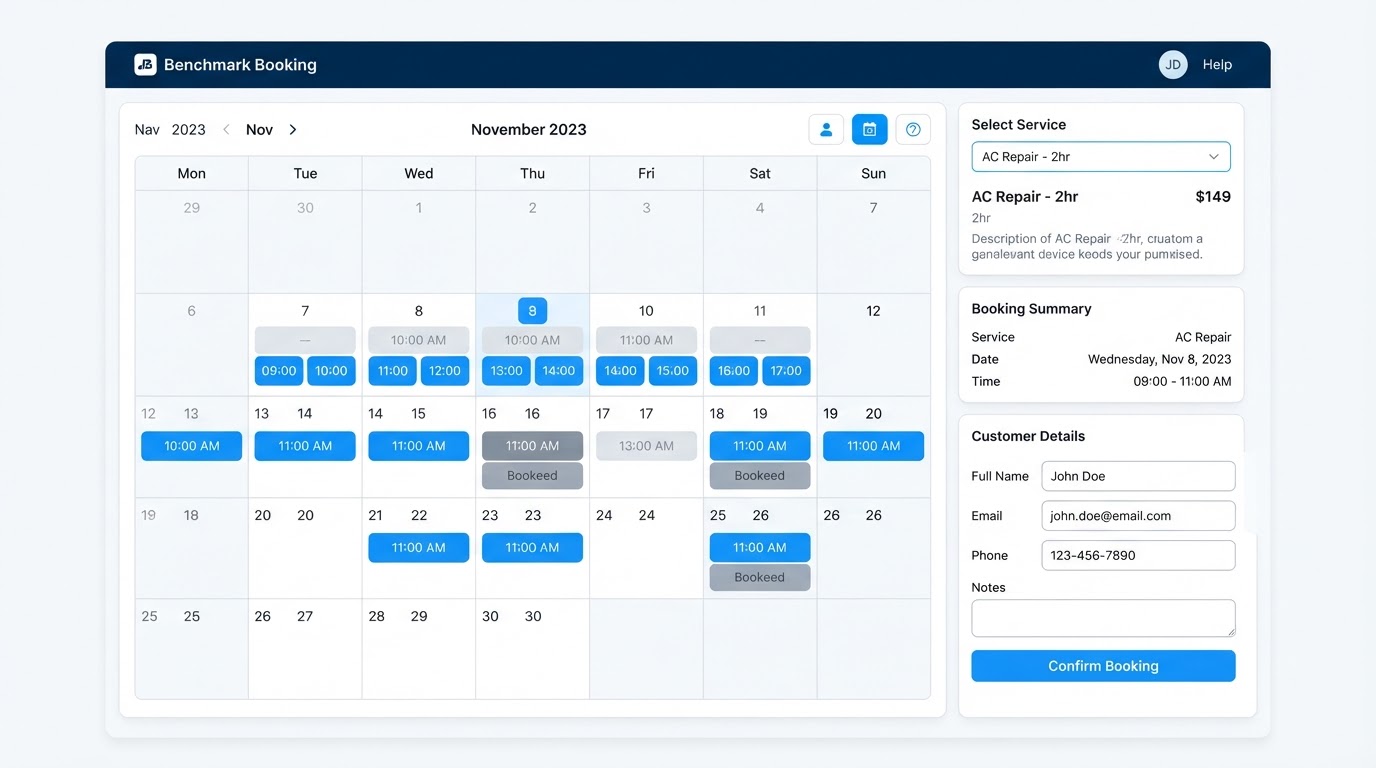Click the Benchmark Booking logo icon
The height and width of the screenshot is (768, 1376).
coord(145,65)
